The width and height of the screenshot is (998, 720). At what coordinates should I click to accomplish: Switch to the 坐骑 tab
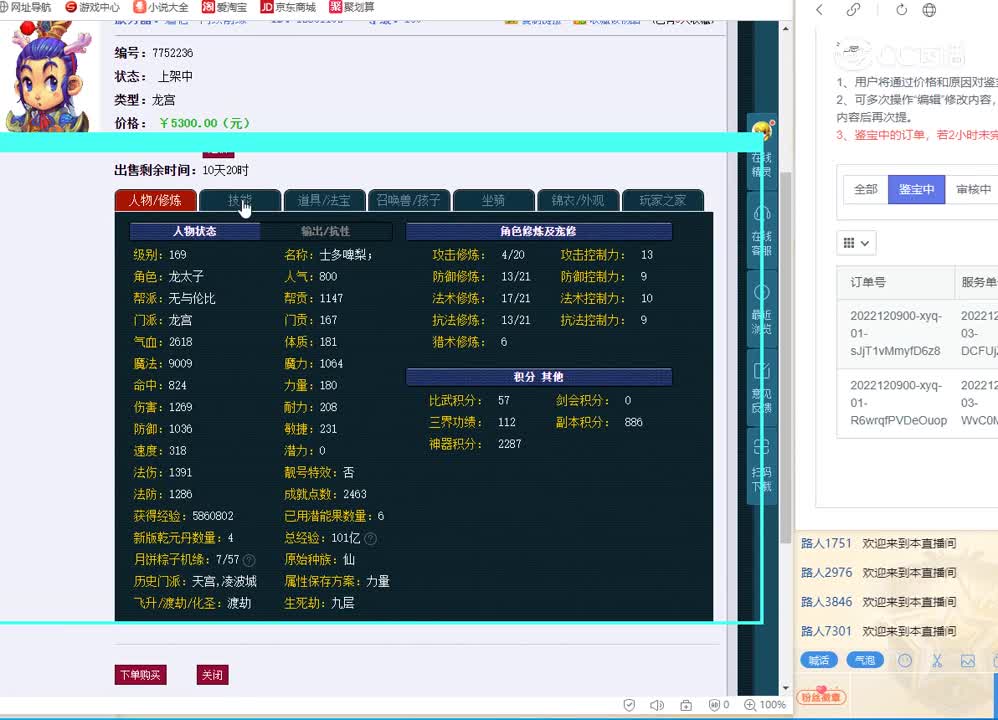[494, 200]
